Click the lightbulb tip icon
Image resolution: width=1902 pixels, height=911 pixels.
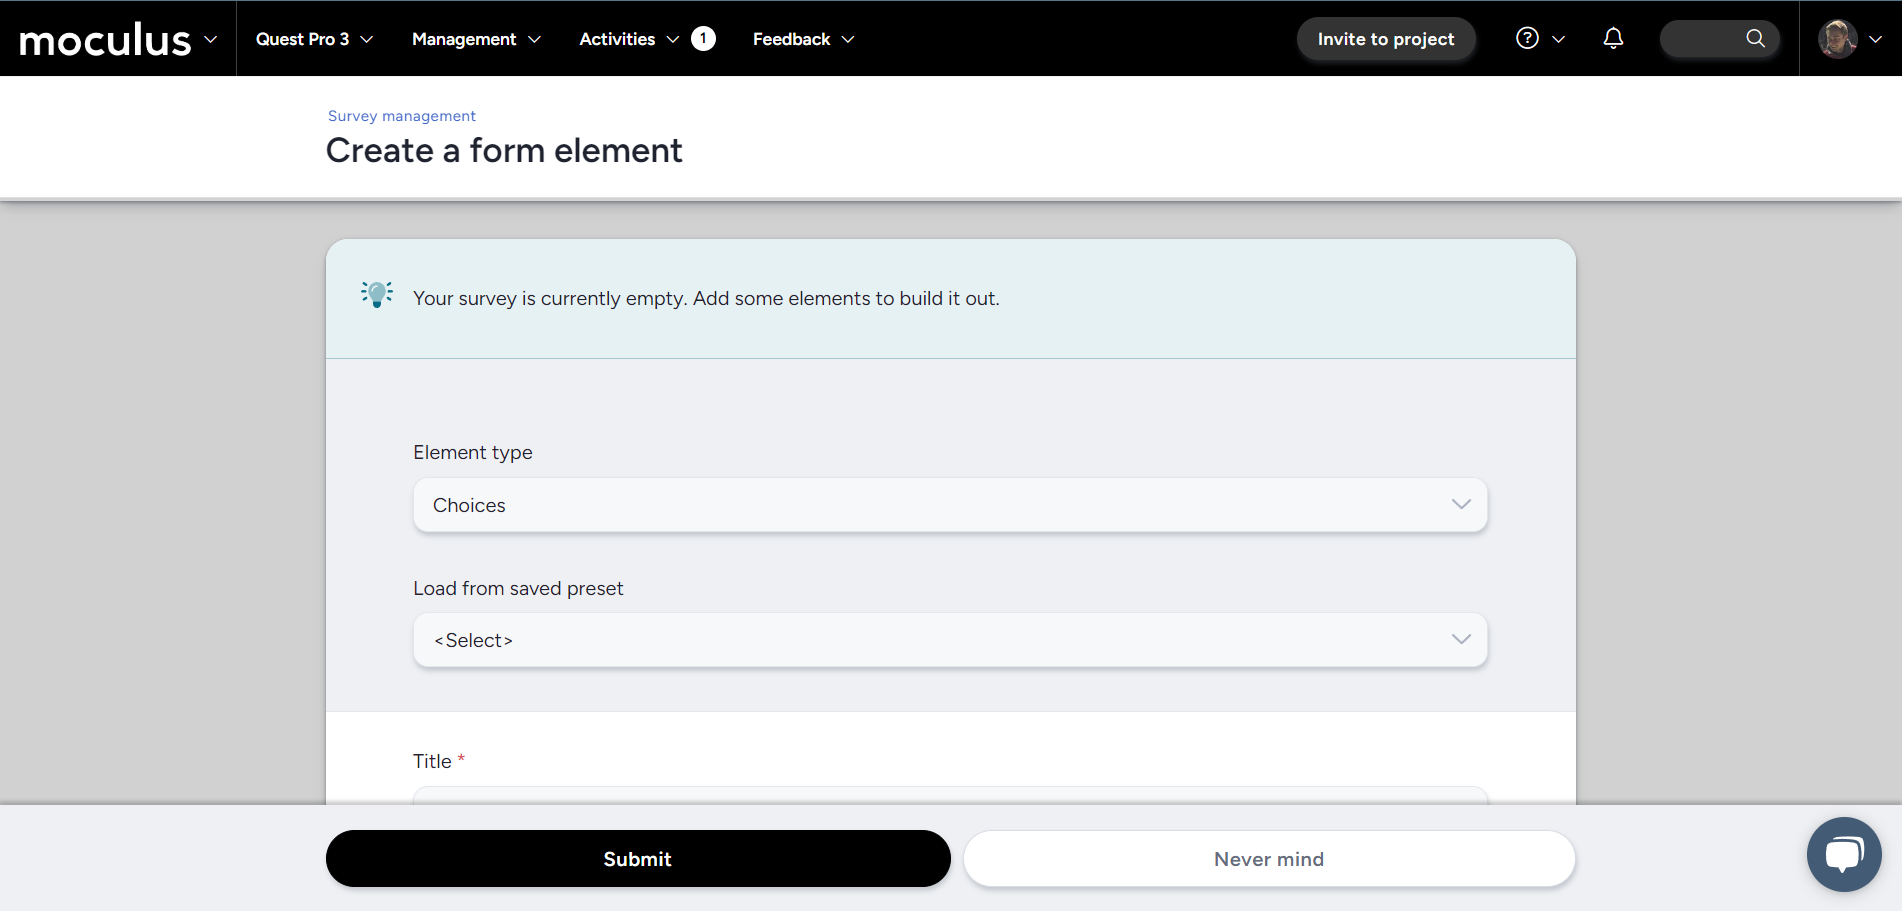coord(377,295)
